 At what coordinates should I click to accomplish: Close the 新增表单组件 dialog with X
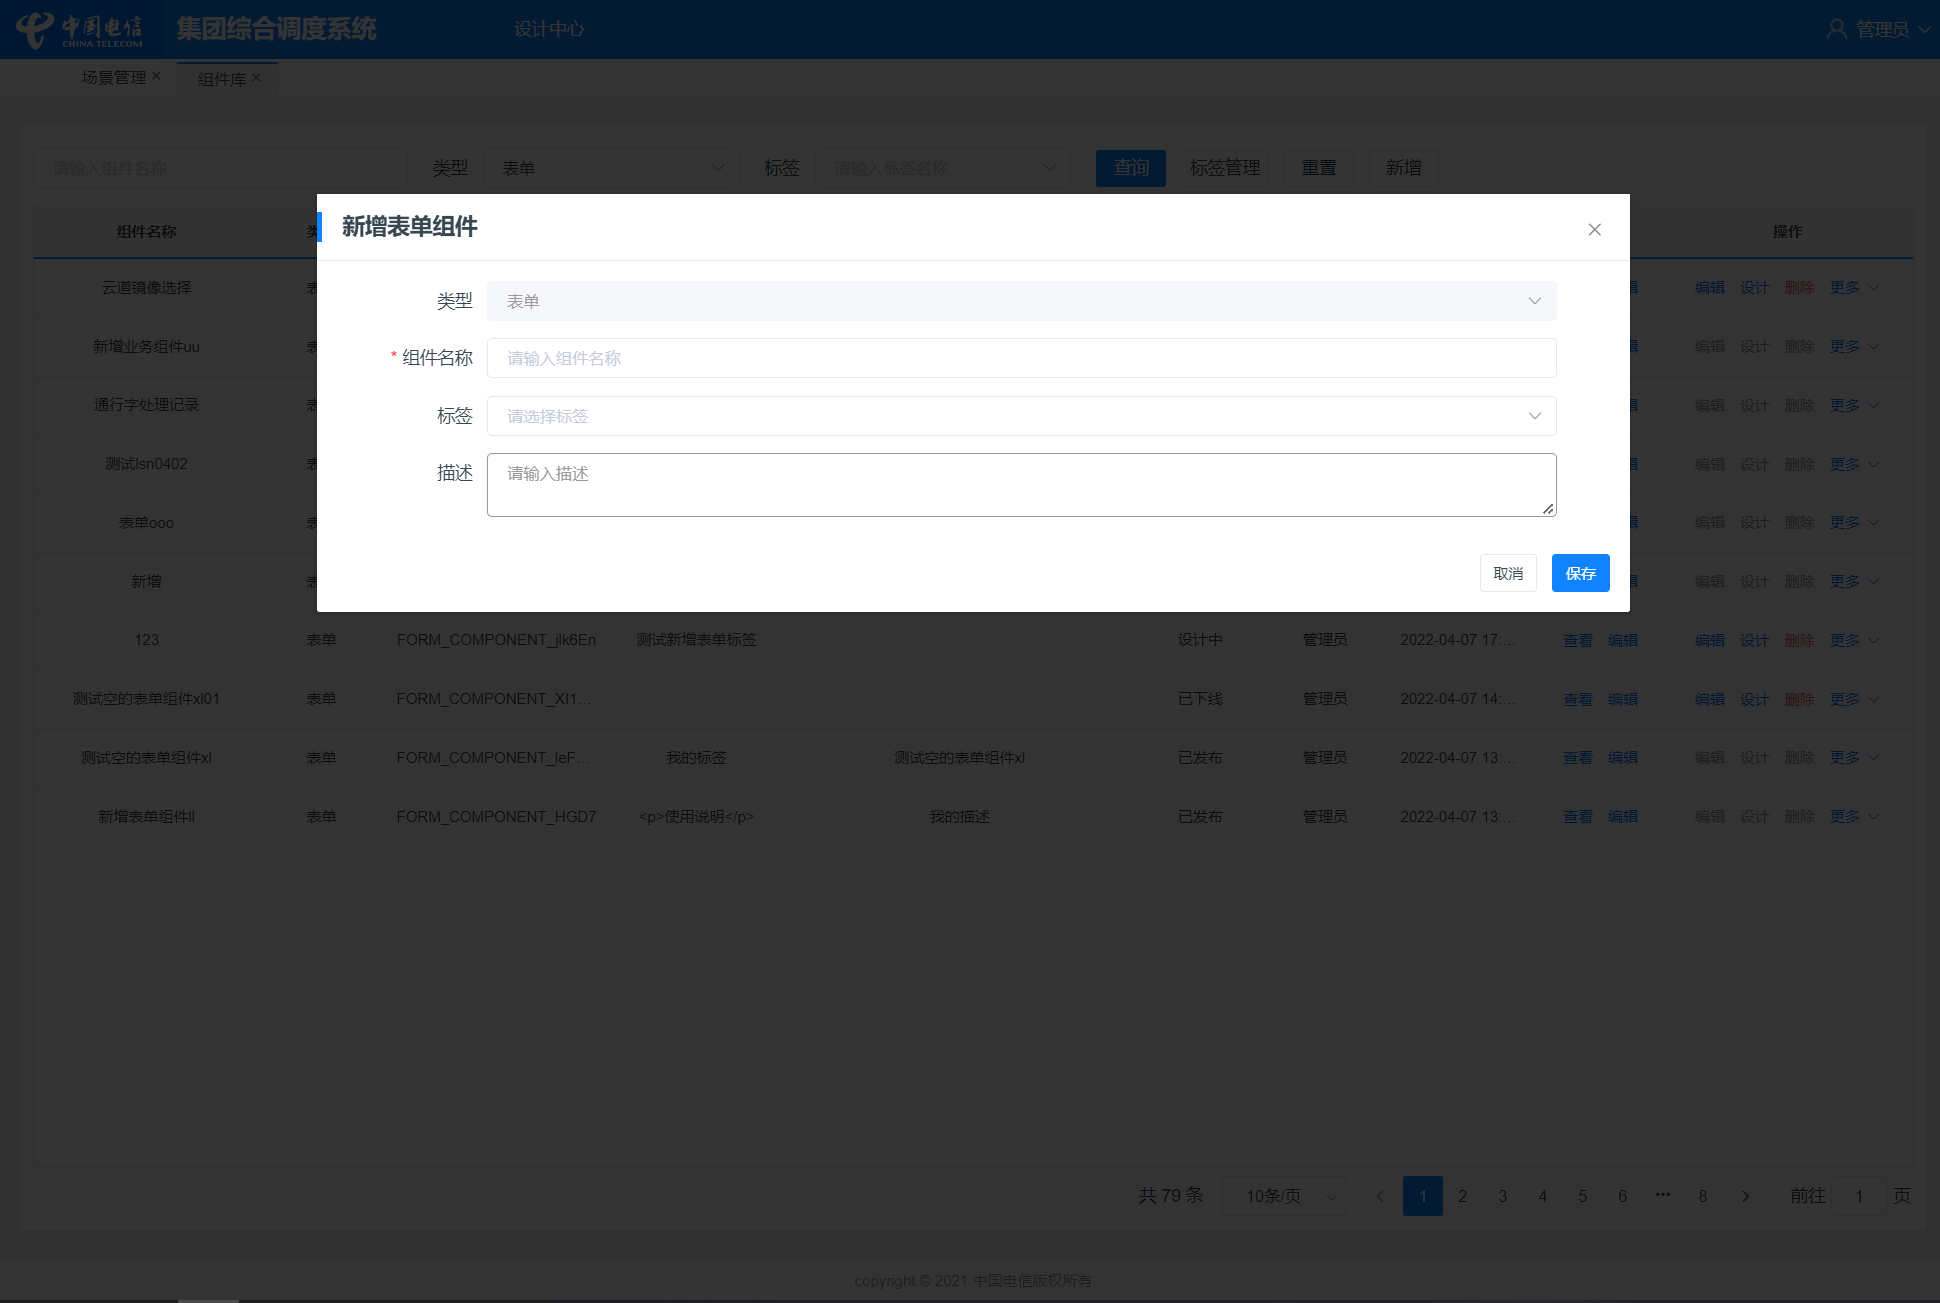[1594, 229]
